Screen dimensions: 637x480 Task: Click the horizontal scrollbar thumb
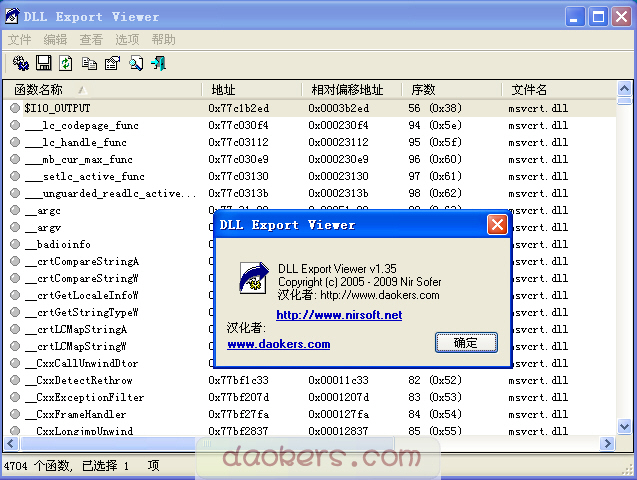pos(207,443)
